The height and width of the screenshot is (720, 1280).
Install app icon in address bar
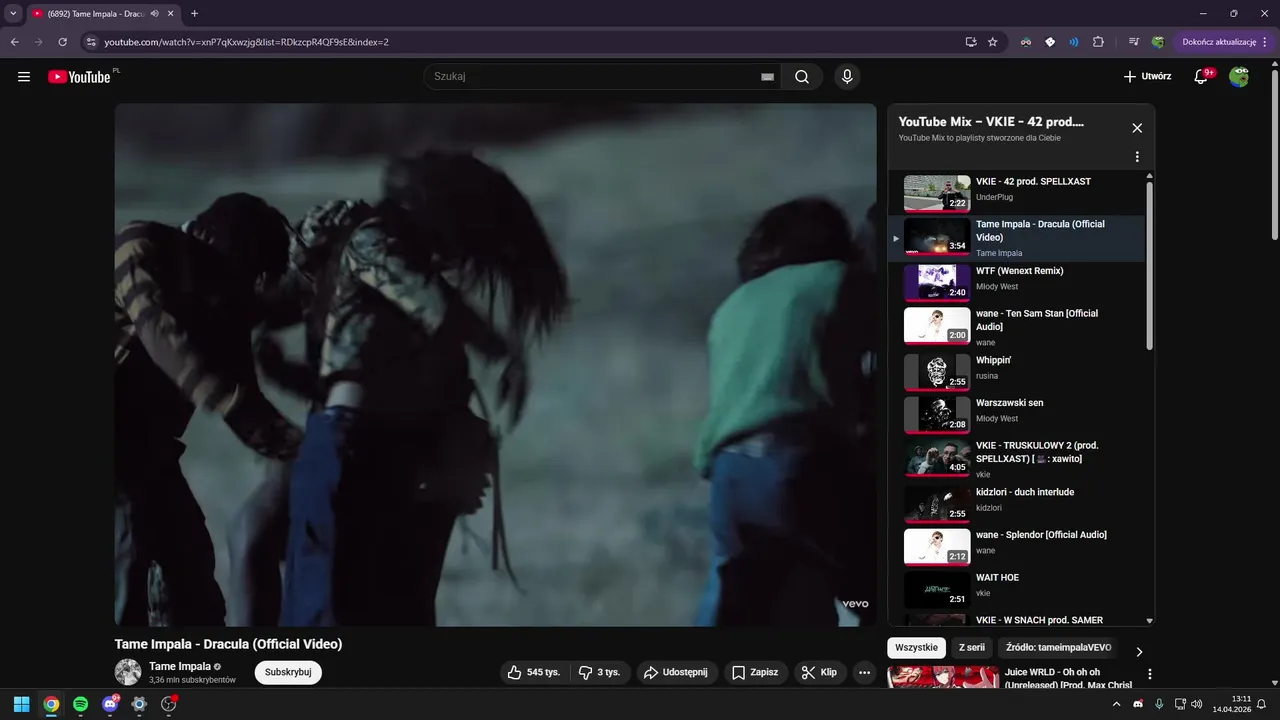click(971, 42)
